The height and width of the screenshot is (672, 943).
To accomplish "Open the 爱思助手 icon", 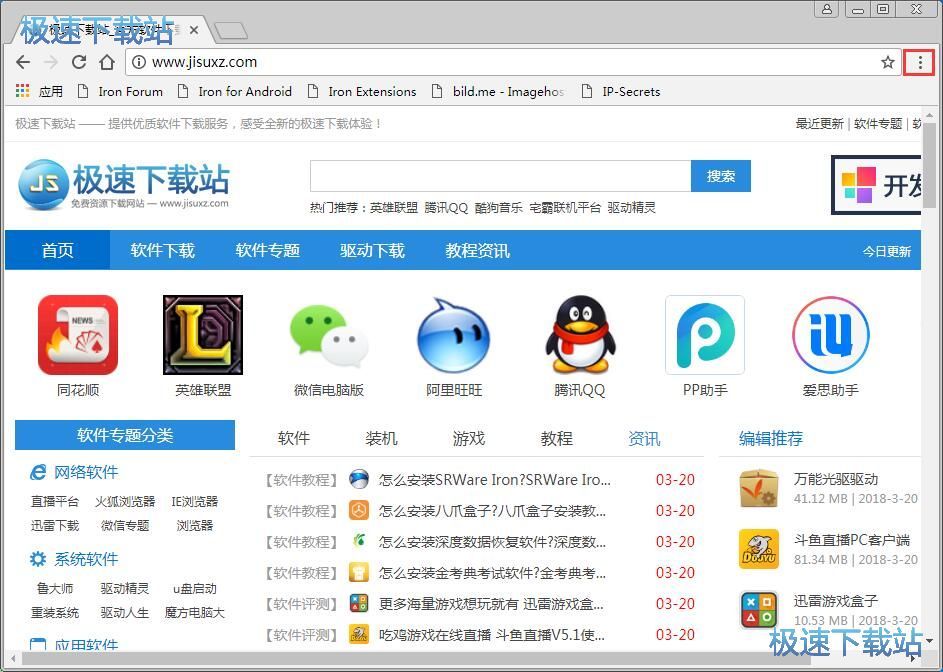I will coord(830,335).
